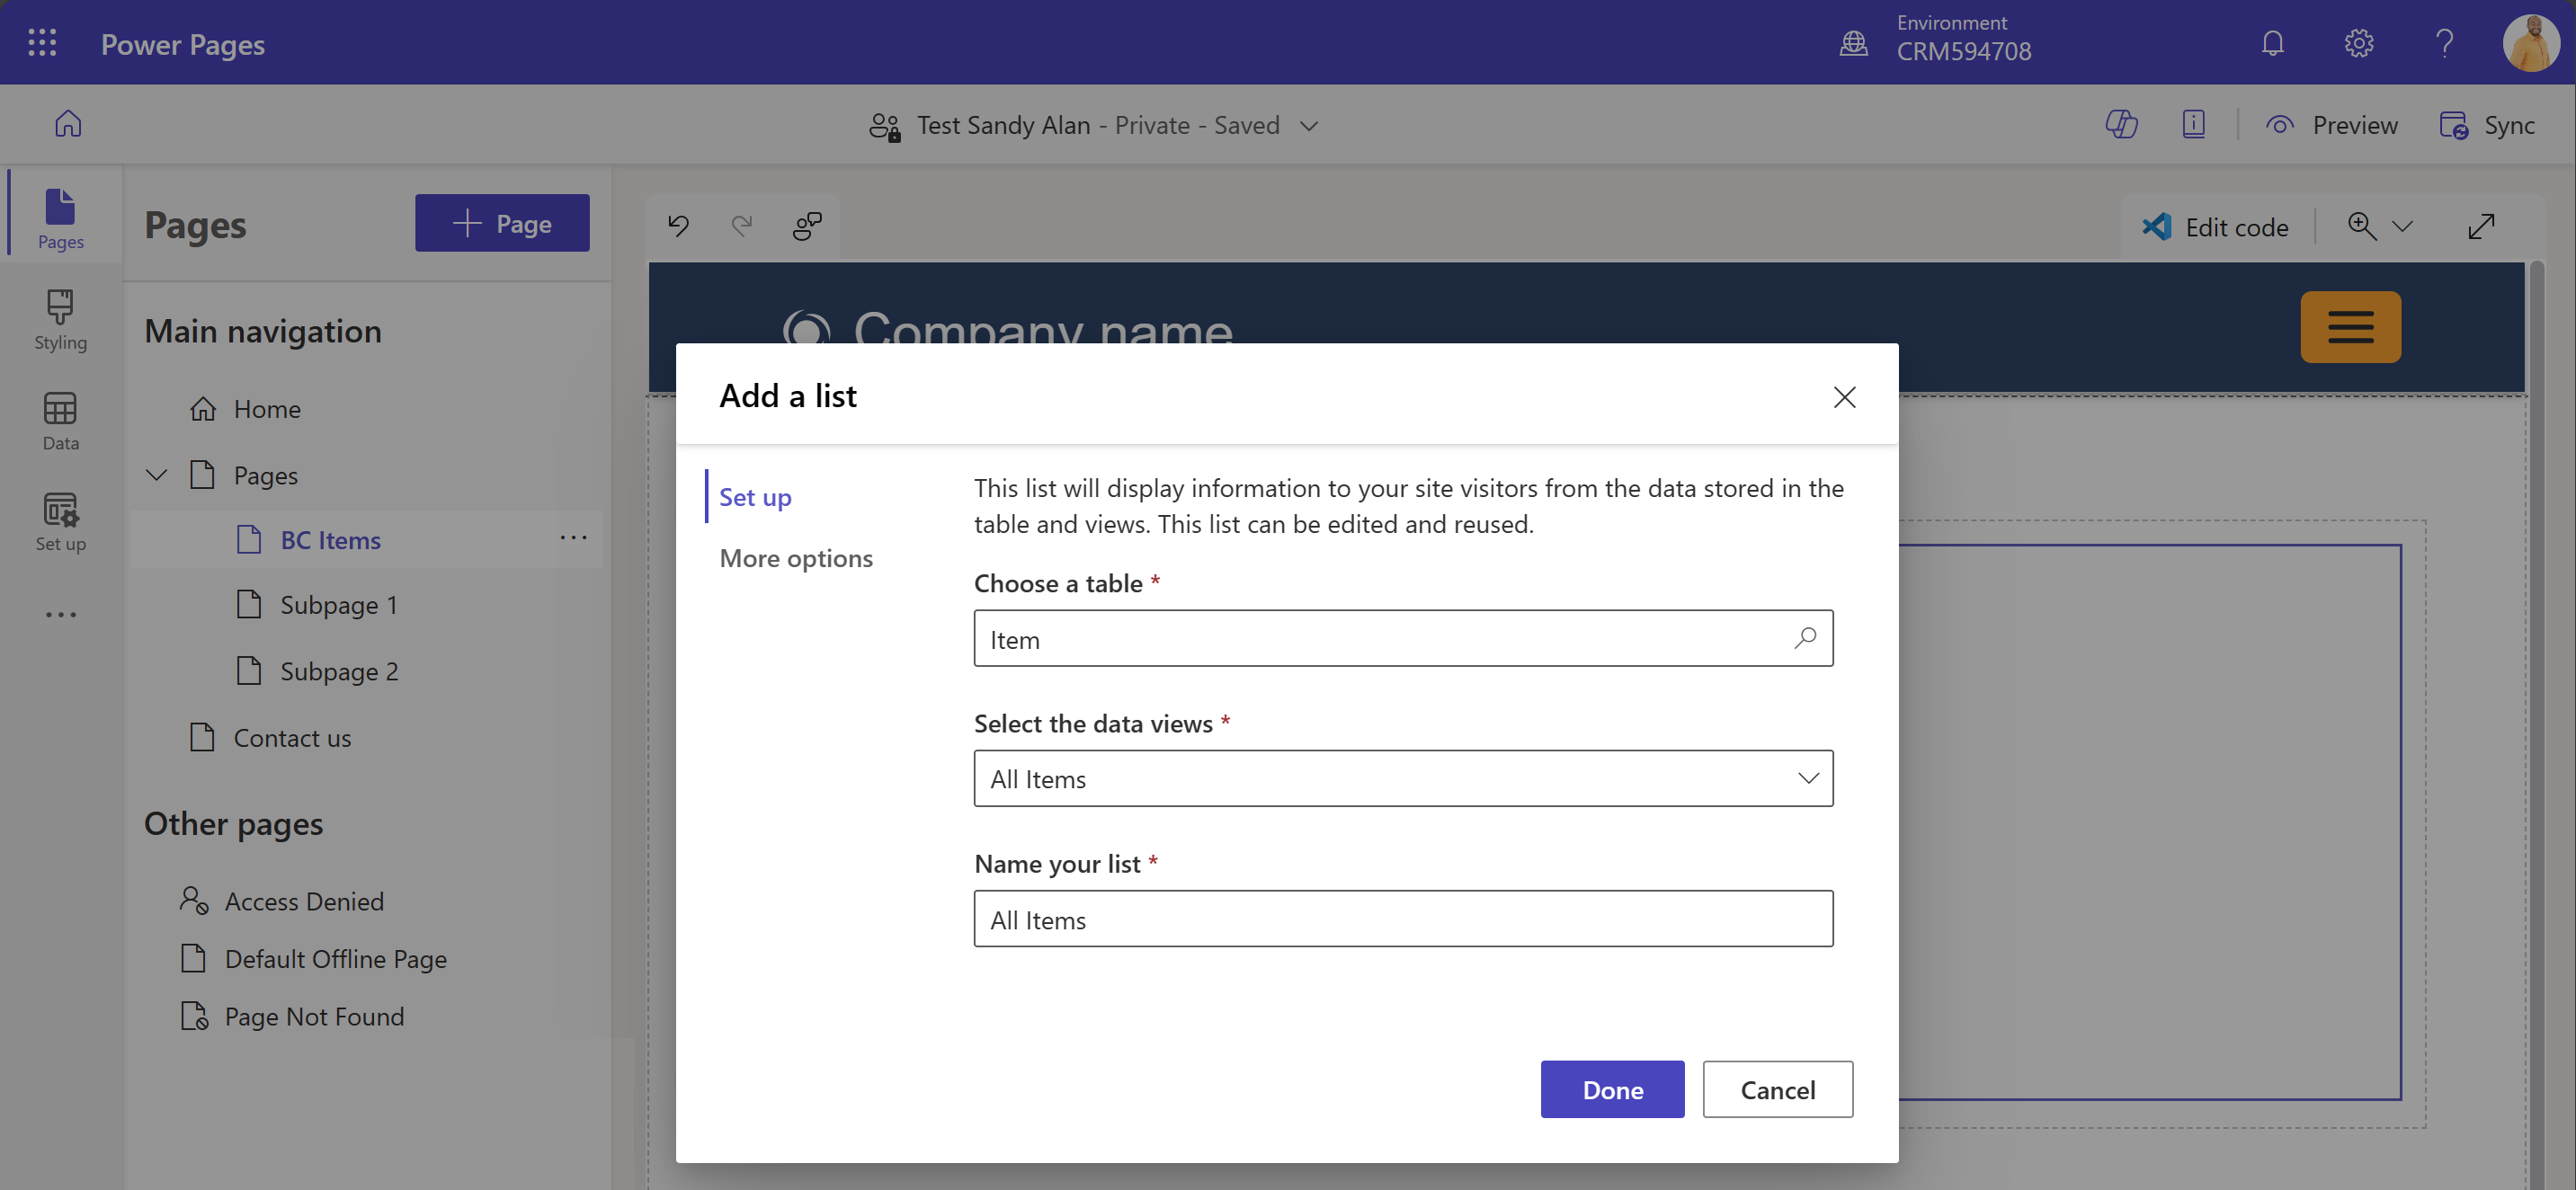Undo the last action
The image size is (2576, 1190).
point(678,226)
